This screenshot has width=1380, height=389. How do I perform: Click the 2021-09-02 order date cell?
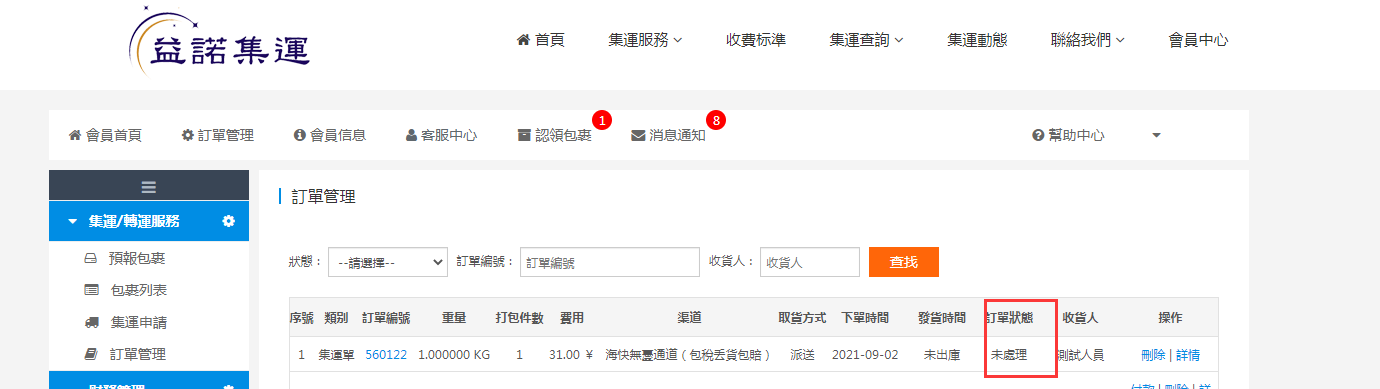click(865, 354)
